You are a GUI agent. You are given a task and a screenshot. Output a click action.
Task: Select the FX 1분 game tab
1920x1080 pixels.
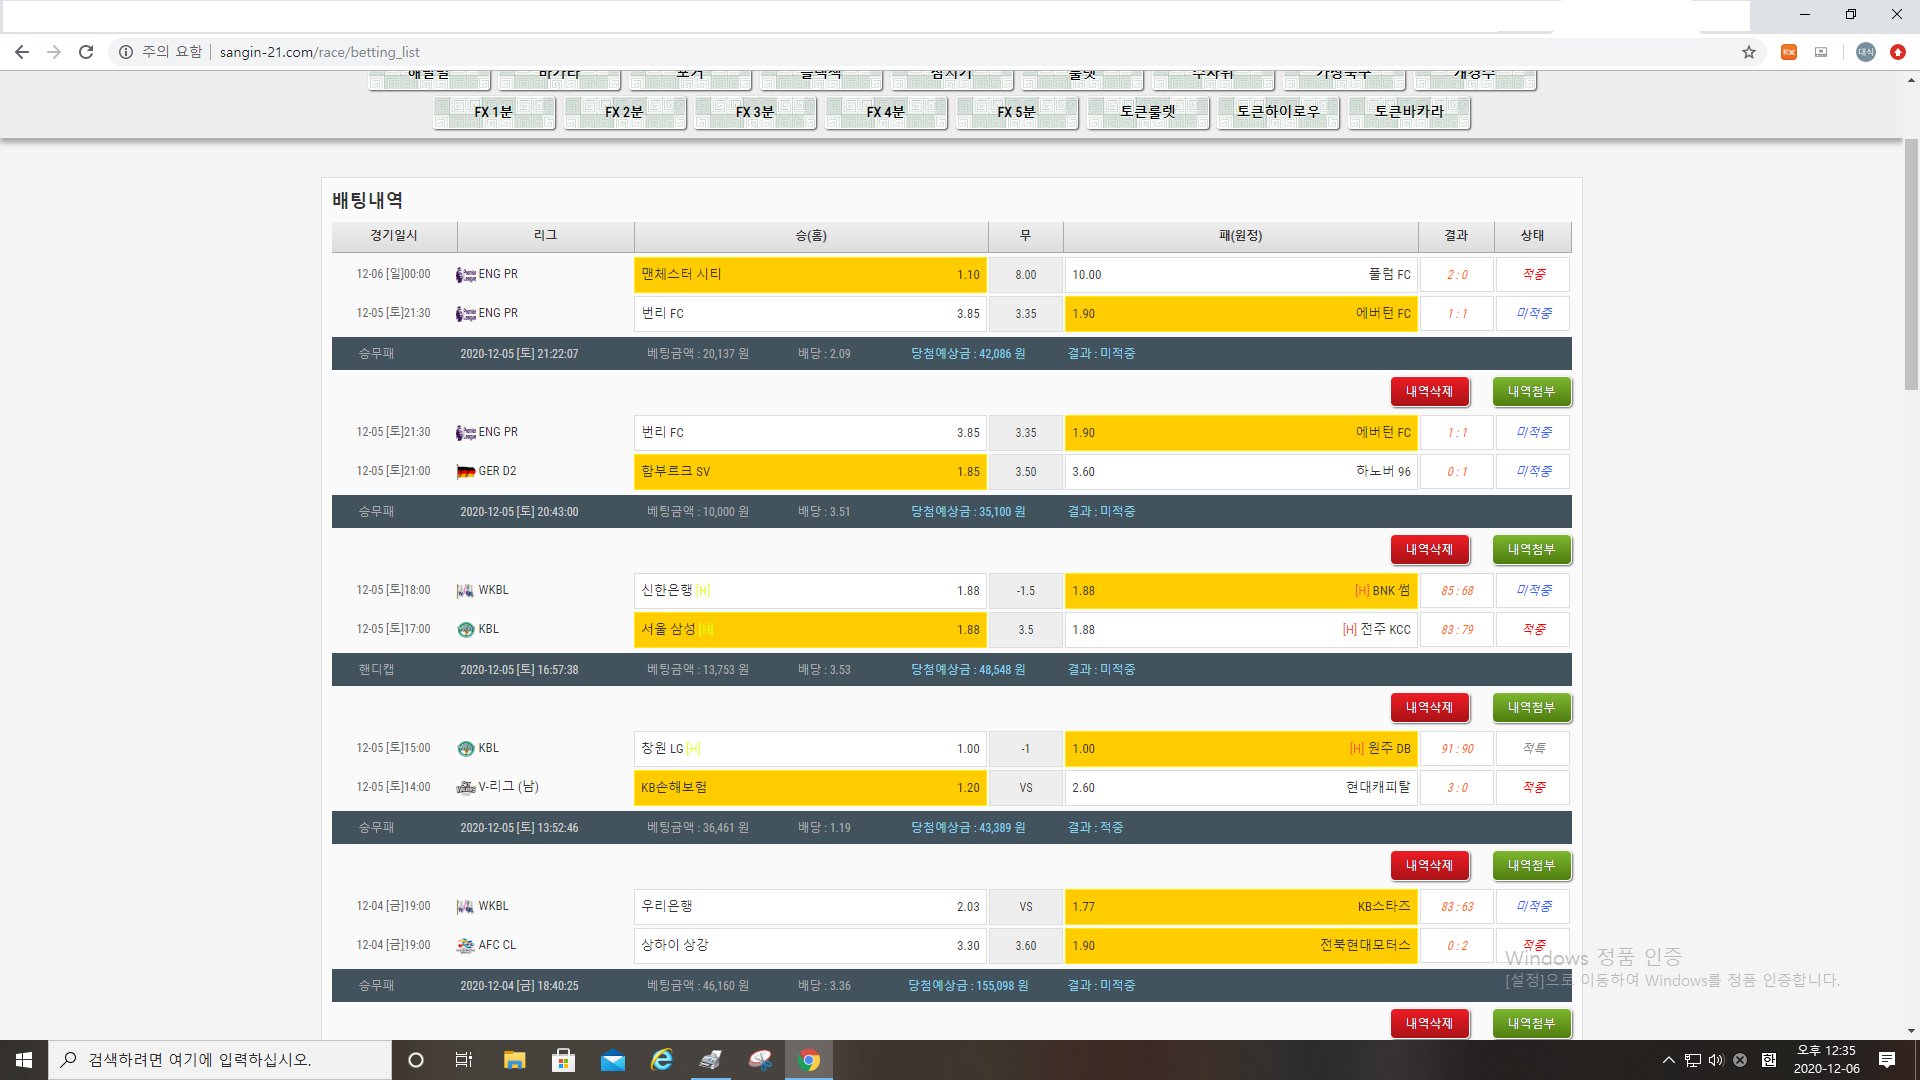tap(494, 112)
